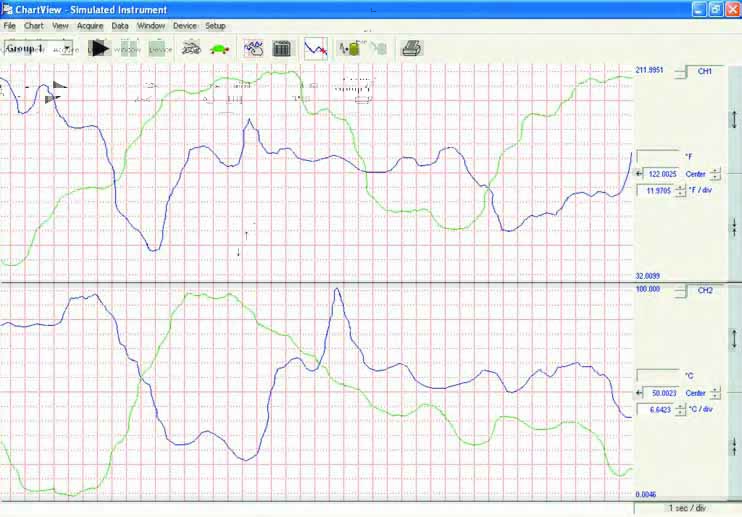
Task: Click the 1 sec / div status field
Action: 687,508
